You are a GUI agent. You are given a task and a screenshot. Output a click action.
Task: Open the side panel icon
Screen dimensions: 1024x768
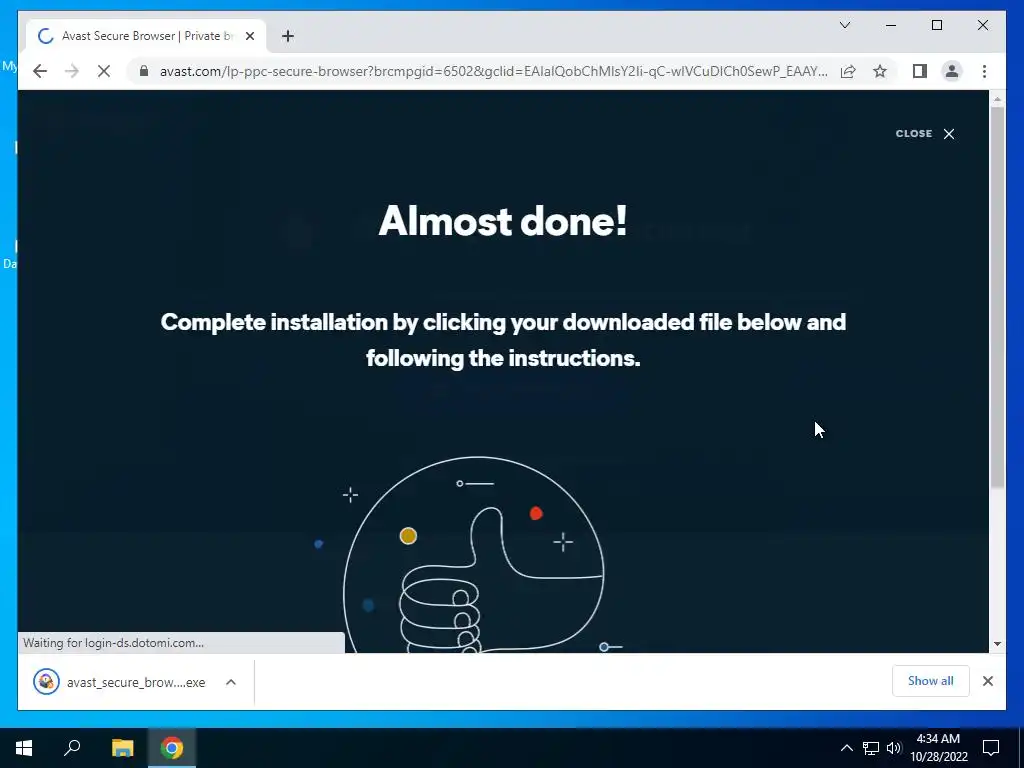coord(920,71)
